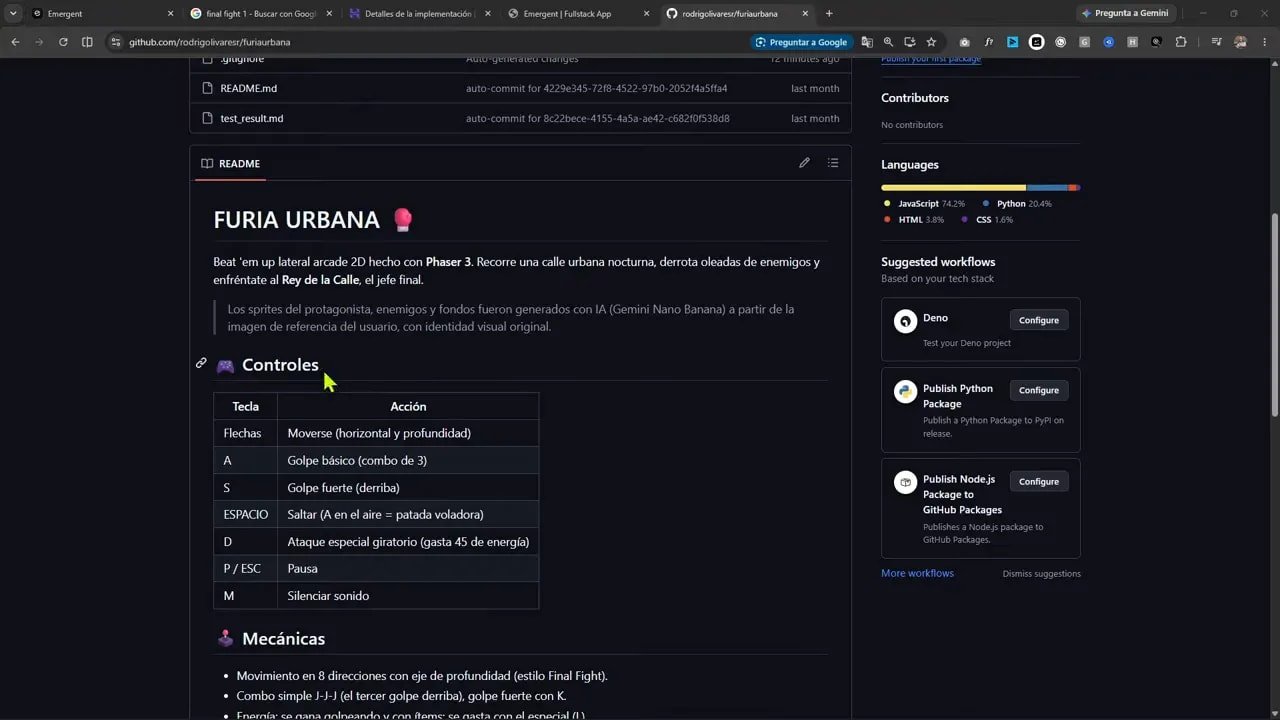Screen dimensions: 1280x720
Task: Open the Extensions puzzle piece menu
Action: point(1181,42)
